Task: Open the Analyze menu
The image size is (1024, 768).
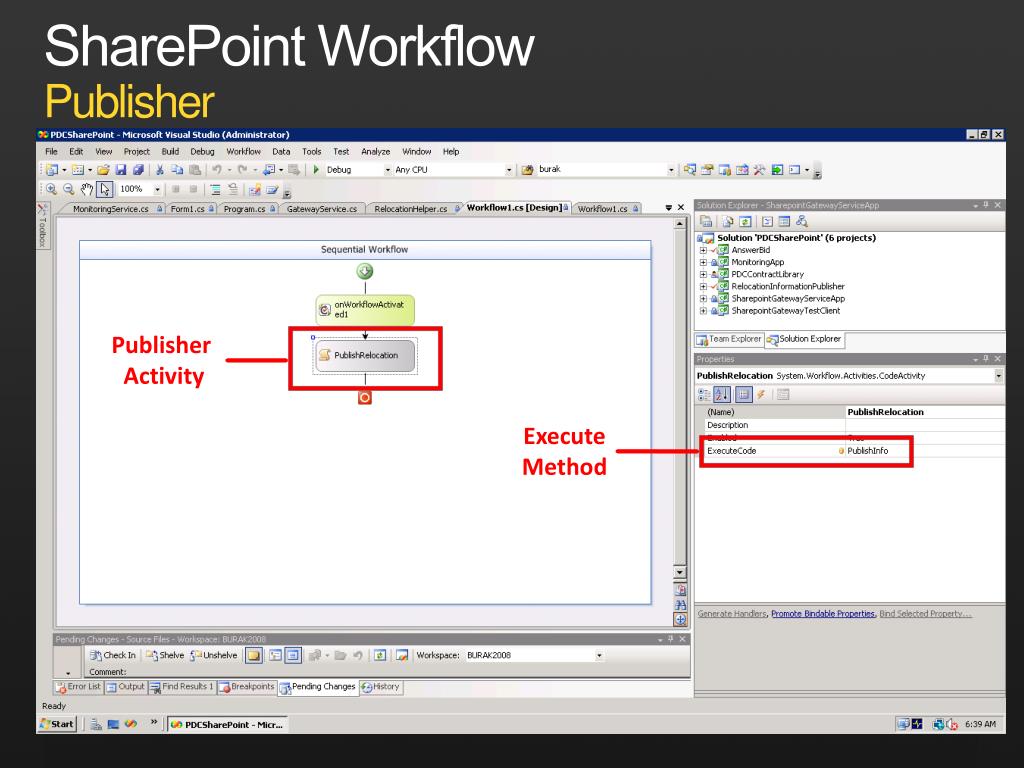Action: [376, 152]
